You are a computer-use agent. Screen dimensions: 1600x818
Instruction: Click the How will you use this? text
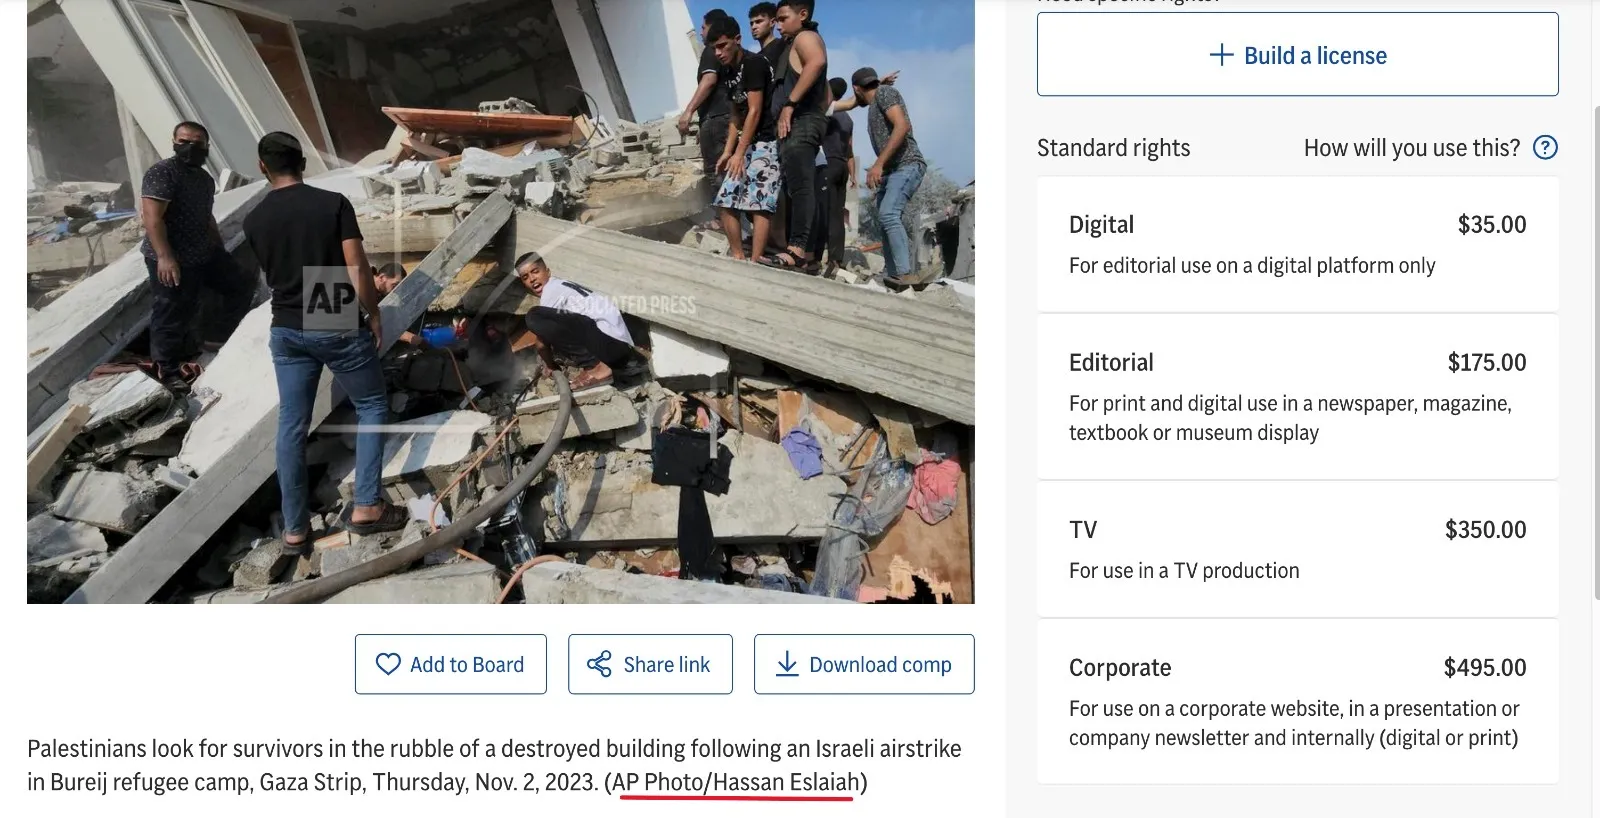pos(1411,148)
